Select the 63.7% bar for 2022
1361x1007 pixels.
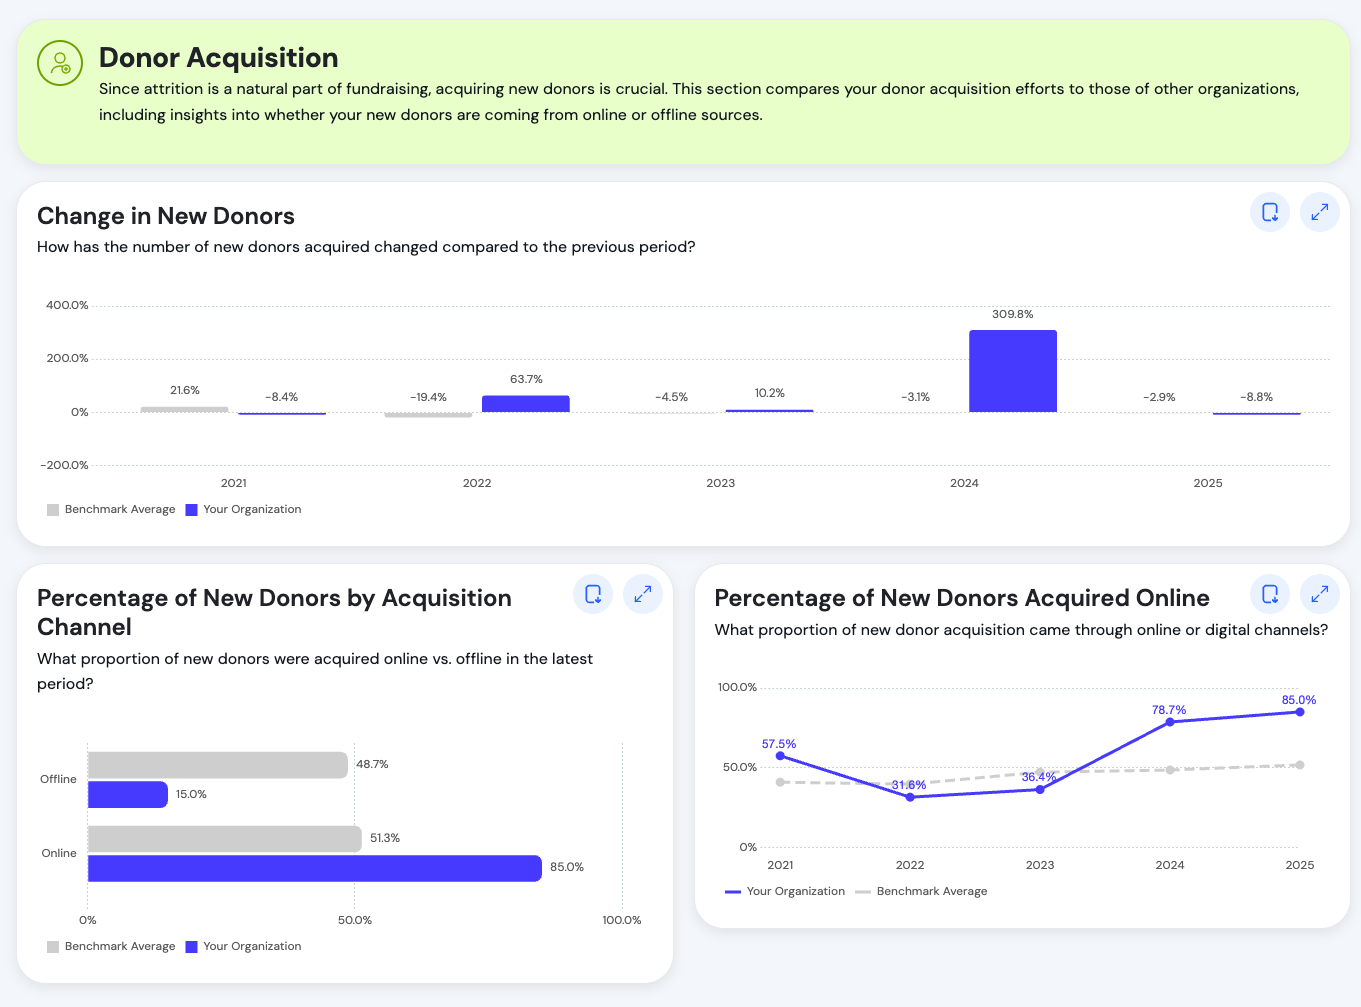[x=525, y=404]
